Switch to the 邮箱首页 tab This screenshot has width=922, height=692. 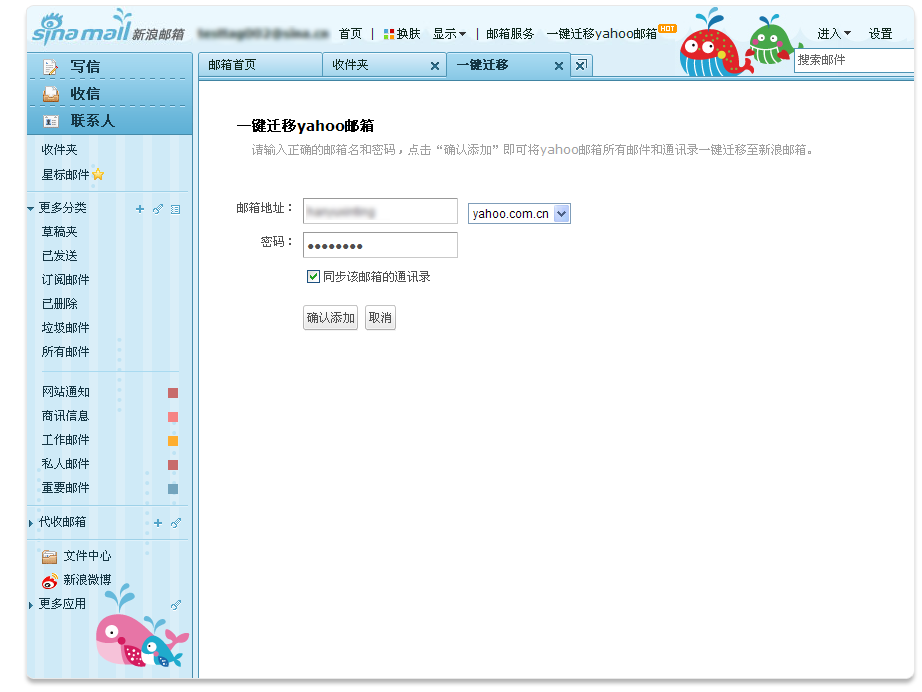260,65
